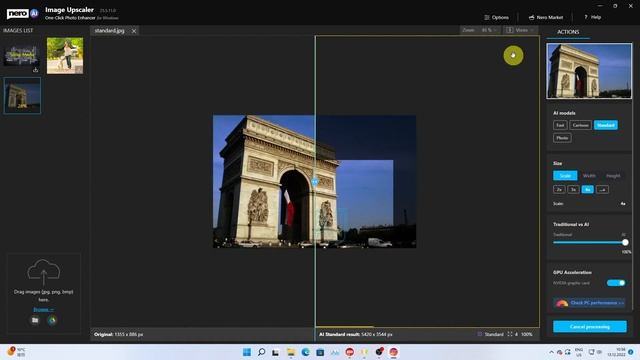Open Windows Search from taskbar
The image size is (640, 360).
[261, 352]
